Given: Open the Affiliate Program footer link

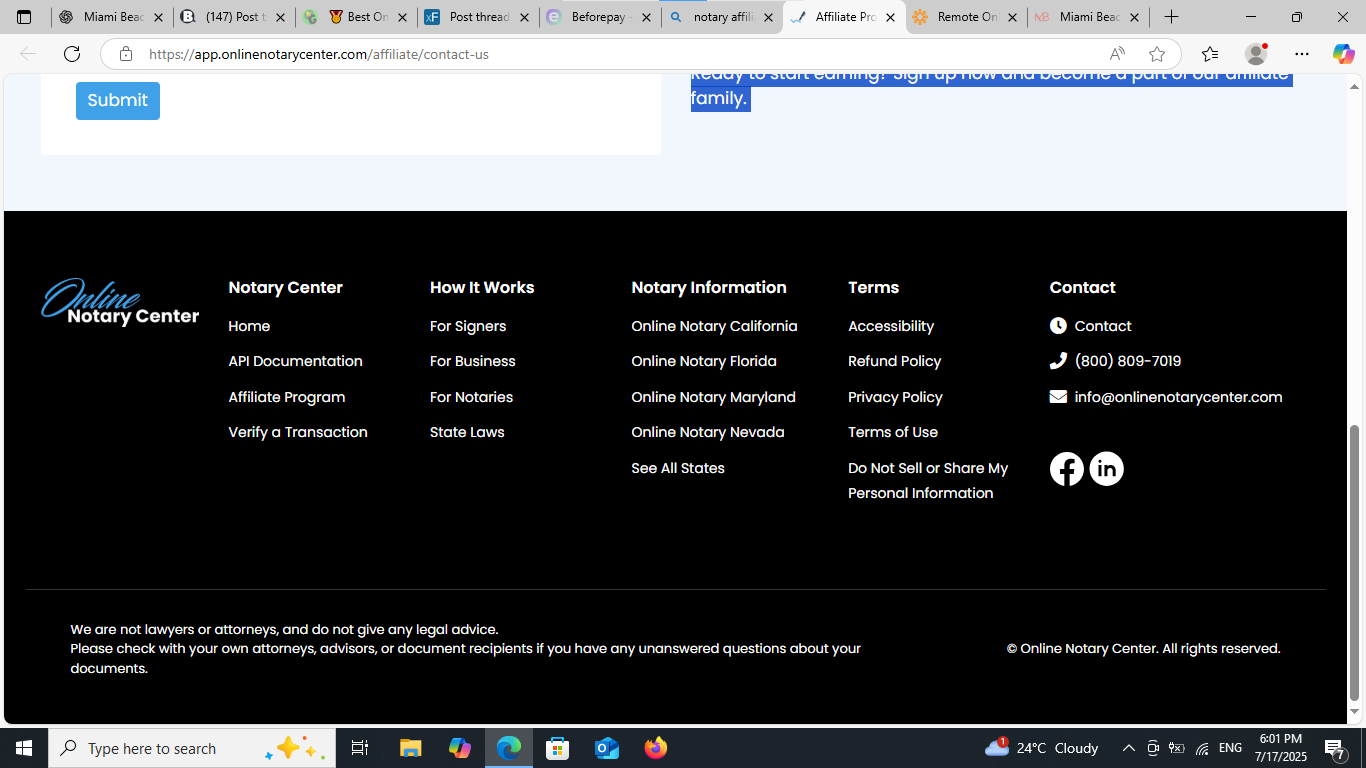Looking at the screenshot, I should tap(287, 397).
